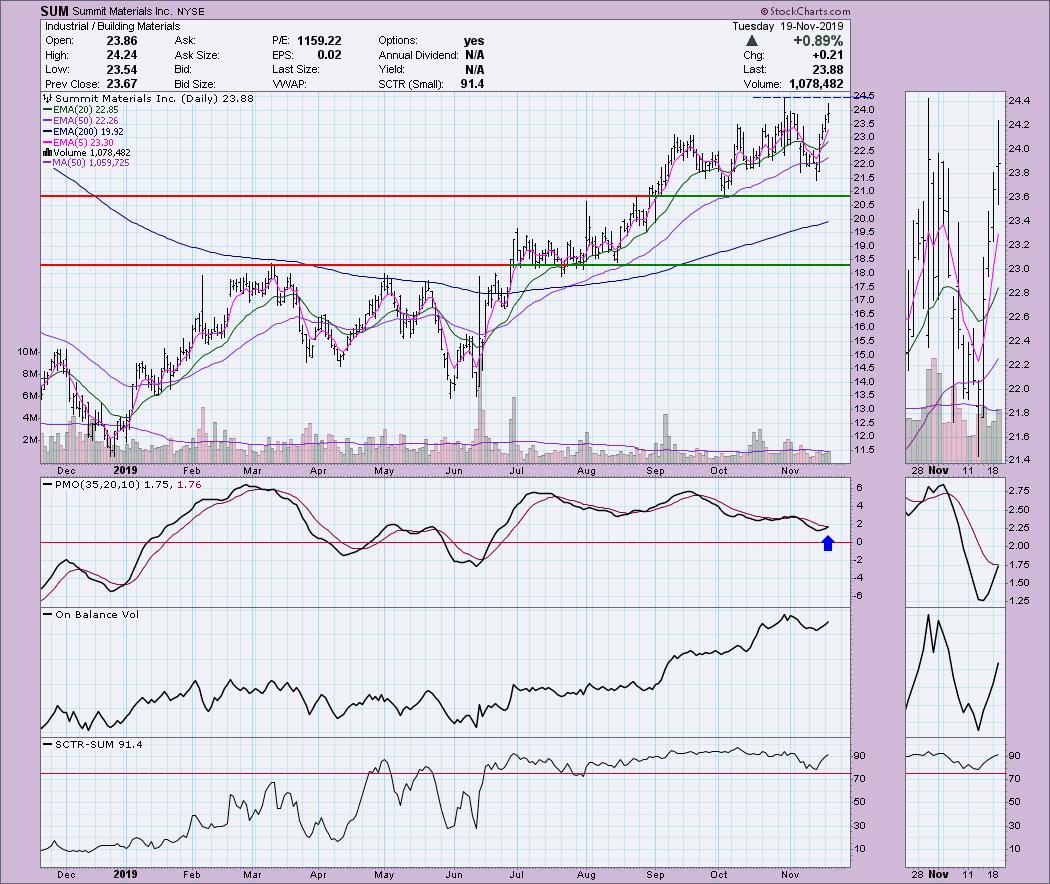Click the PMO(35,20,10) indicator label
The height and width of the screenshot is (884, 1050).
[122, 484]
